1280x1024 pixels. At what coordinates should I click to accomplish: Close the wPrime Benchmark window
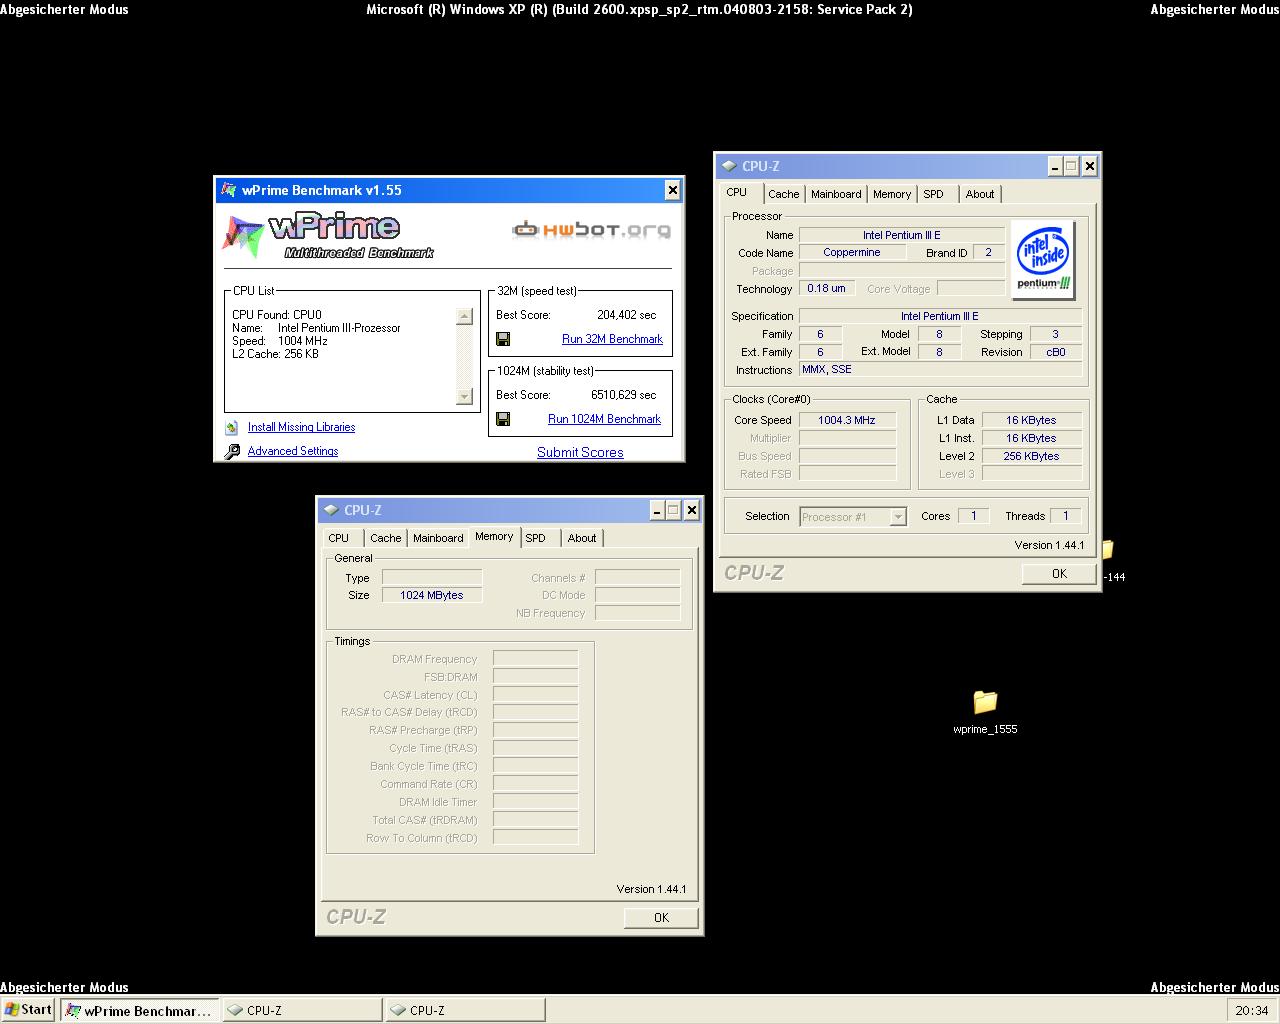[673, 190]
